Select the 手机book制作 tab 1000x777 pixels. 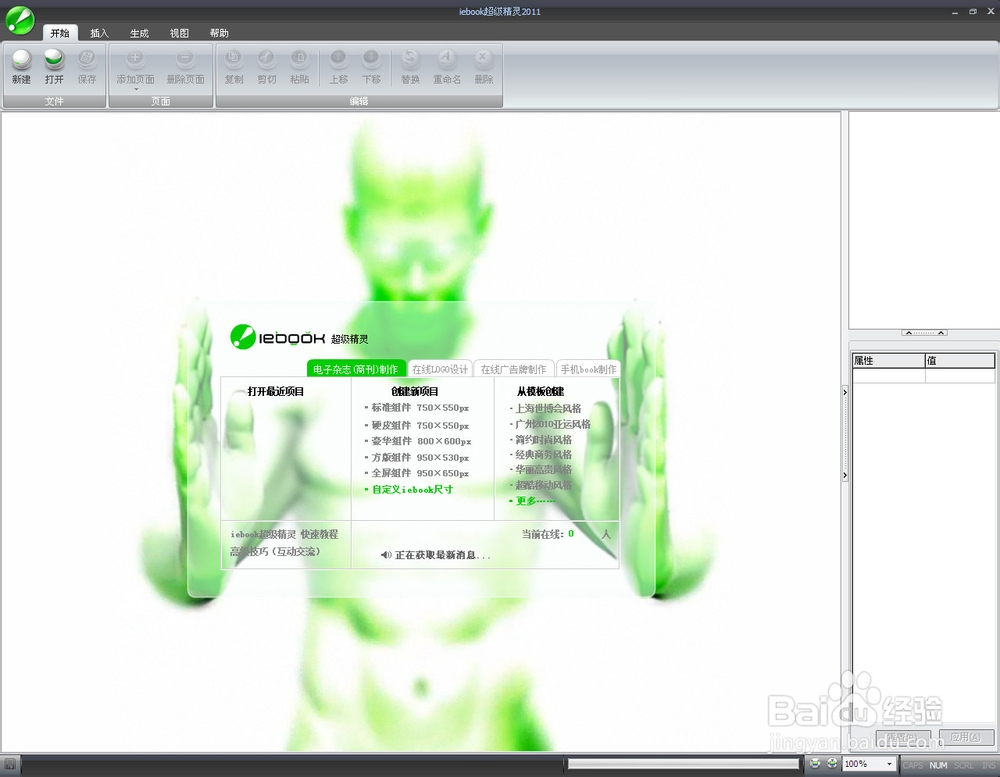click(588, 369)
